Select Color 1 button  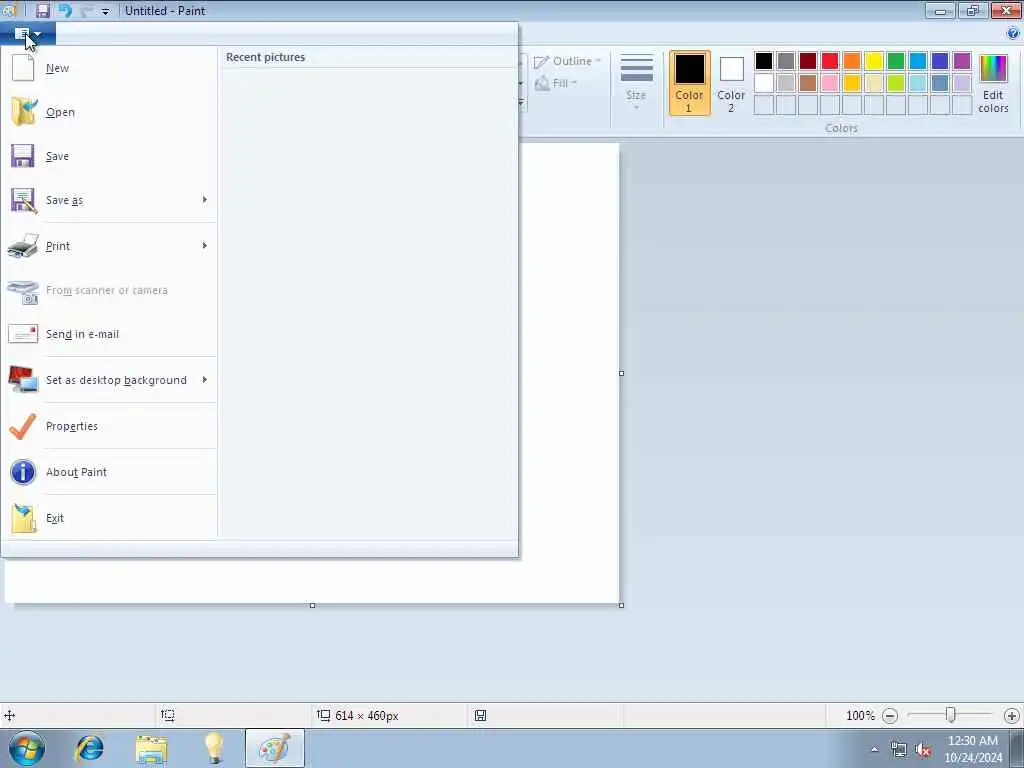(x=690, y=83)
